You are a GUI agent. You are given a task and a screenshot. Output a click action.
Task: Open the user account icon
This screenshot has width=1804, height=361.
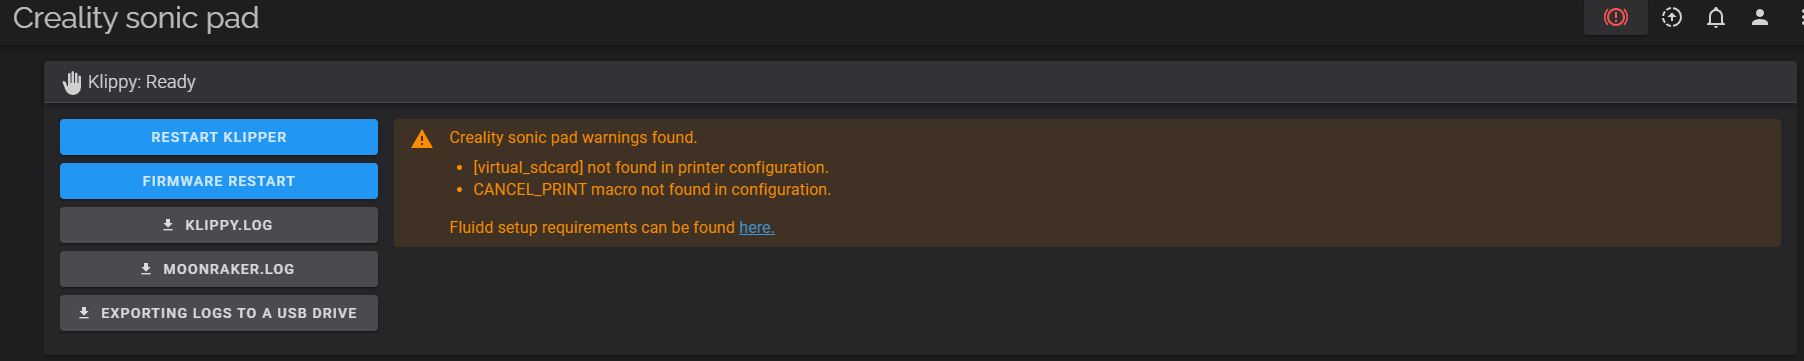(1760, 17)
